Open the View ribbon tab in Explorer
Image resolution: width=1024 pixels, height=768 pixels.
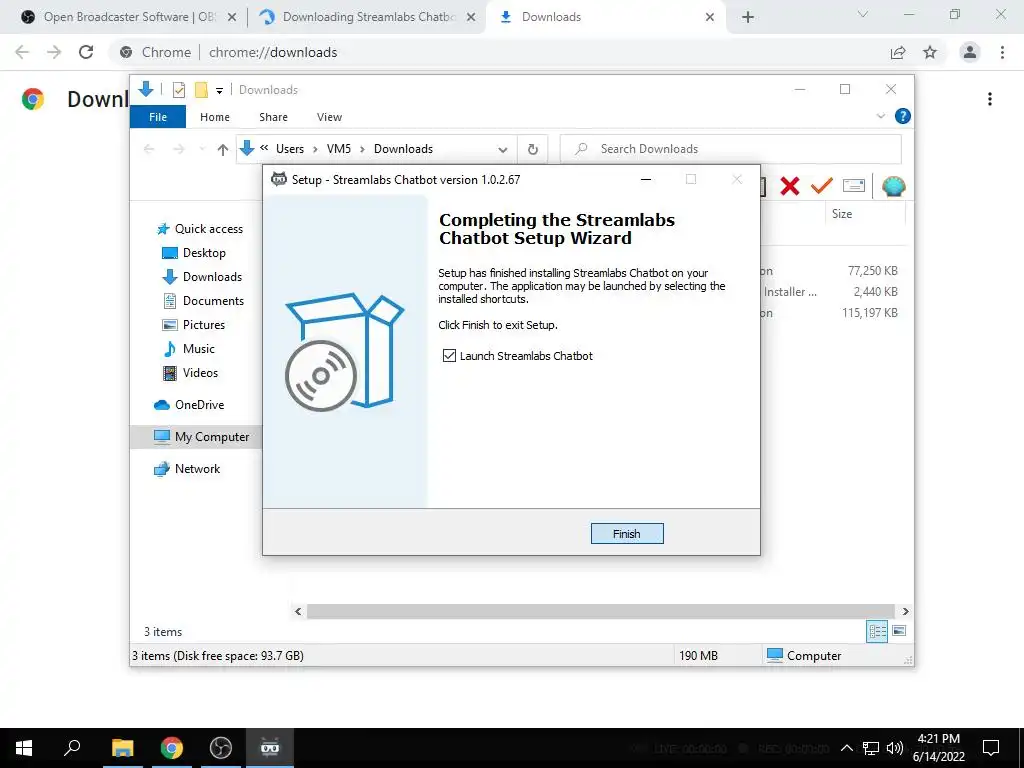(329, 117)
